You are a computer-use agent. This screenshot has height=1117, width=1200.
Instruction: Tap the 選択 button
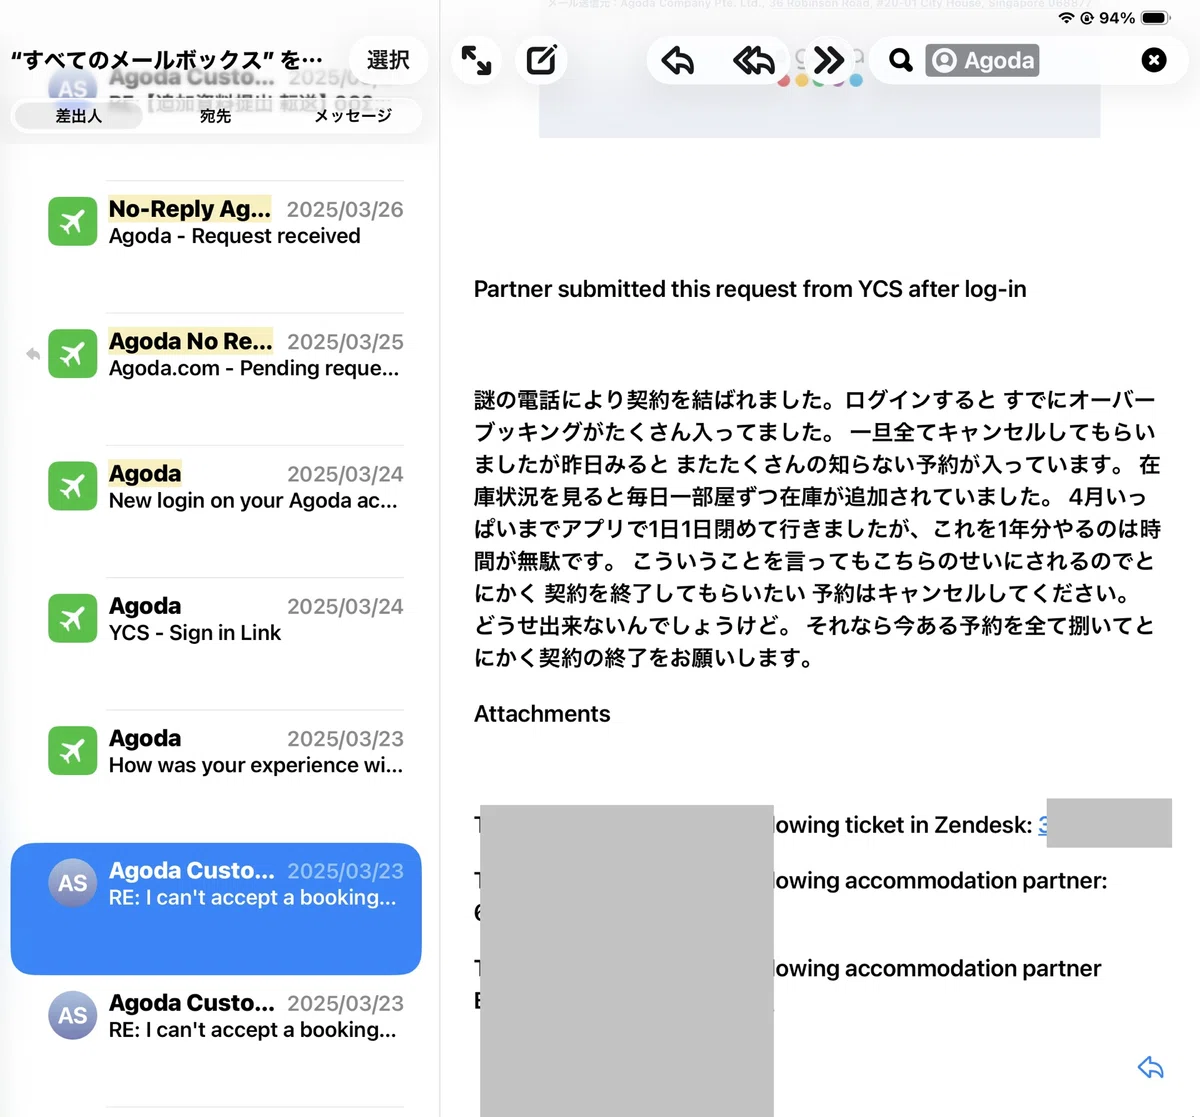tap(388, 61)
